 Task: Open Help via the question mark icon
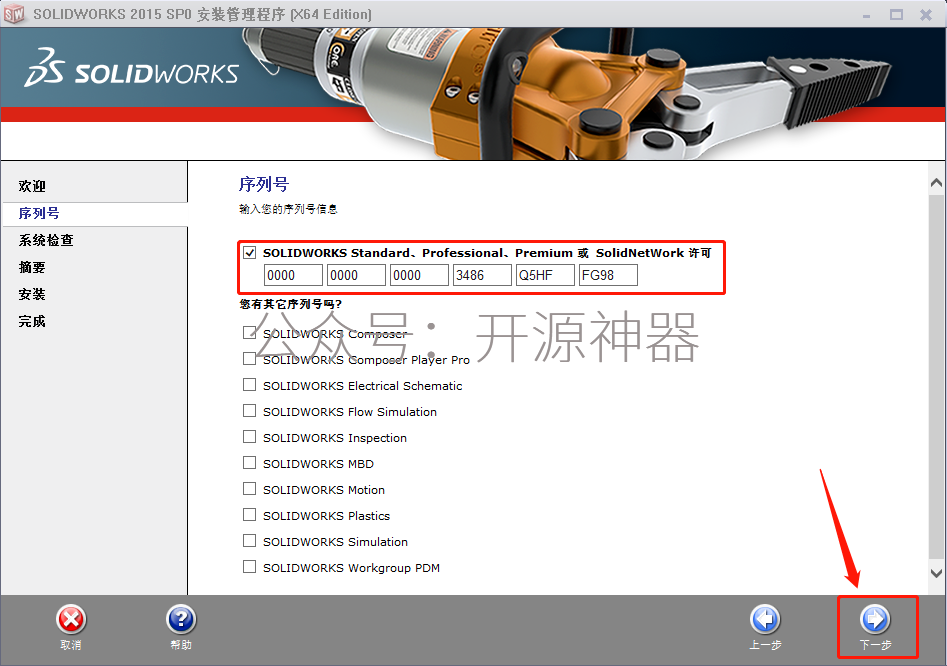181,620
